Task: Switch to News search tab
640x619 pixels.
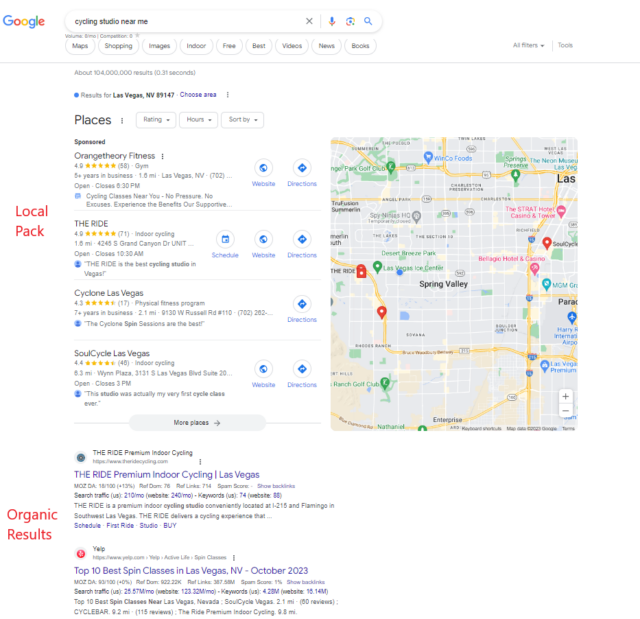Action: 327,46
